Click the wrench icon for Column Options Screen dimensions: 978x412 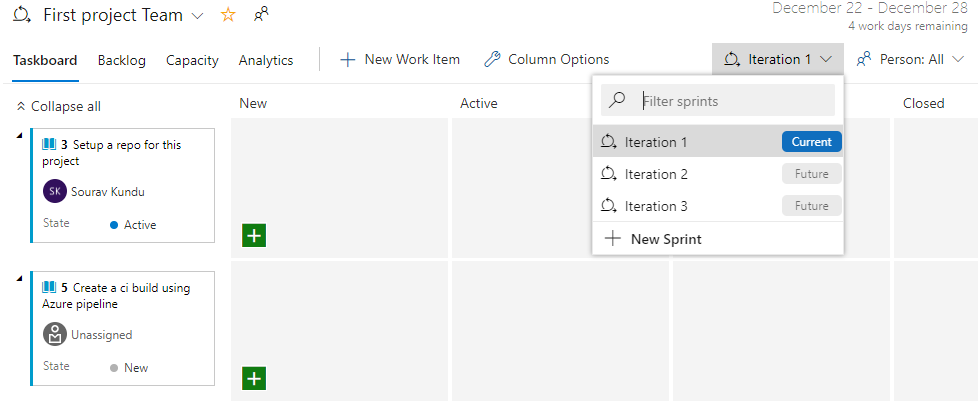pyautogui.click(x=491, y=60)
